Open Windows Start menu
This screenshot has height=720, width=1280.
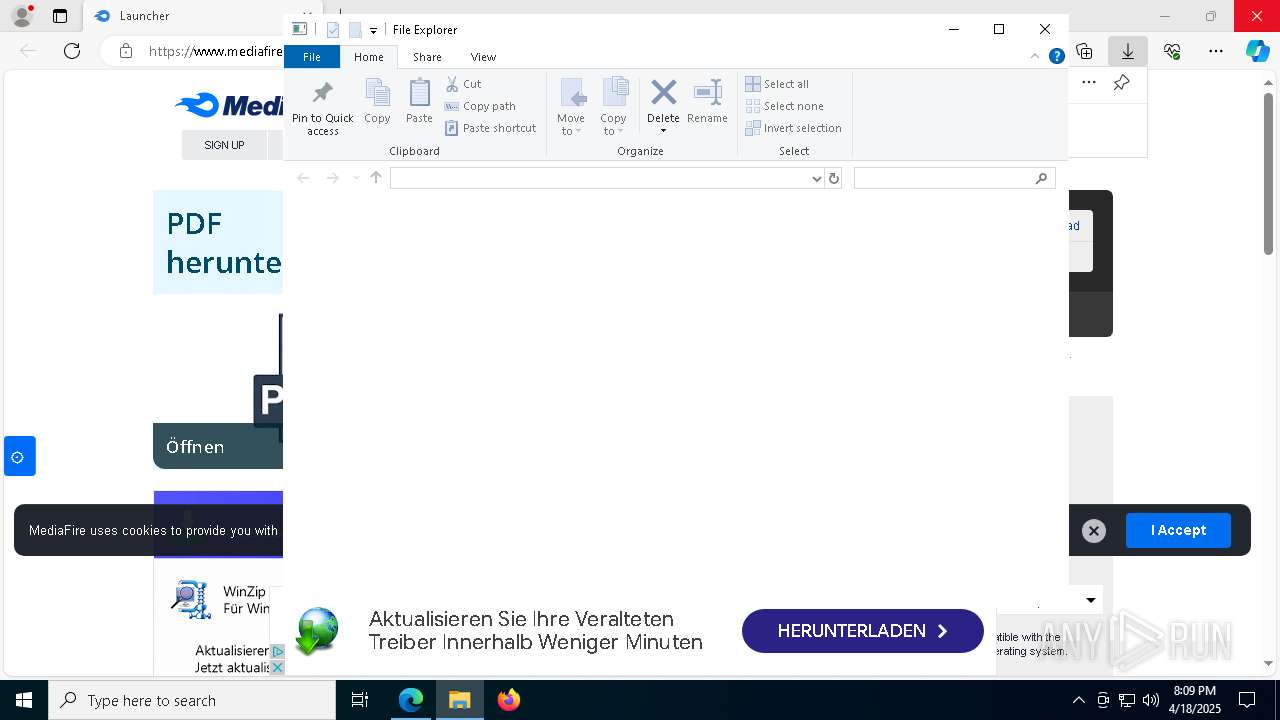[24, 700]
